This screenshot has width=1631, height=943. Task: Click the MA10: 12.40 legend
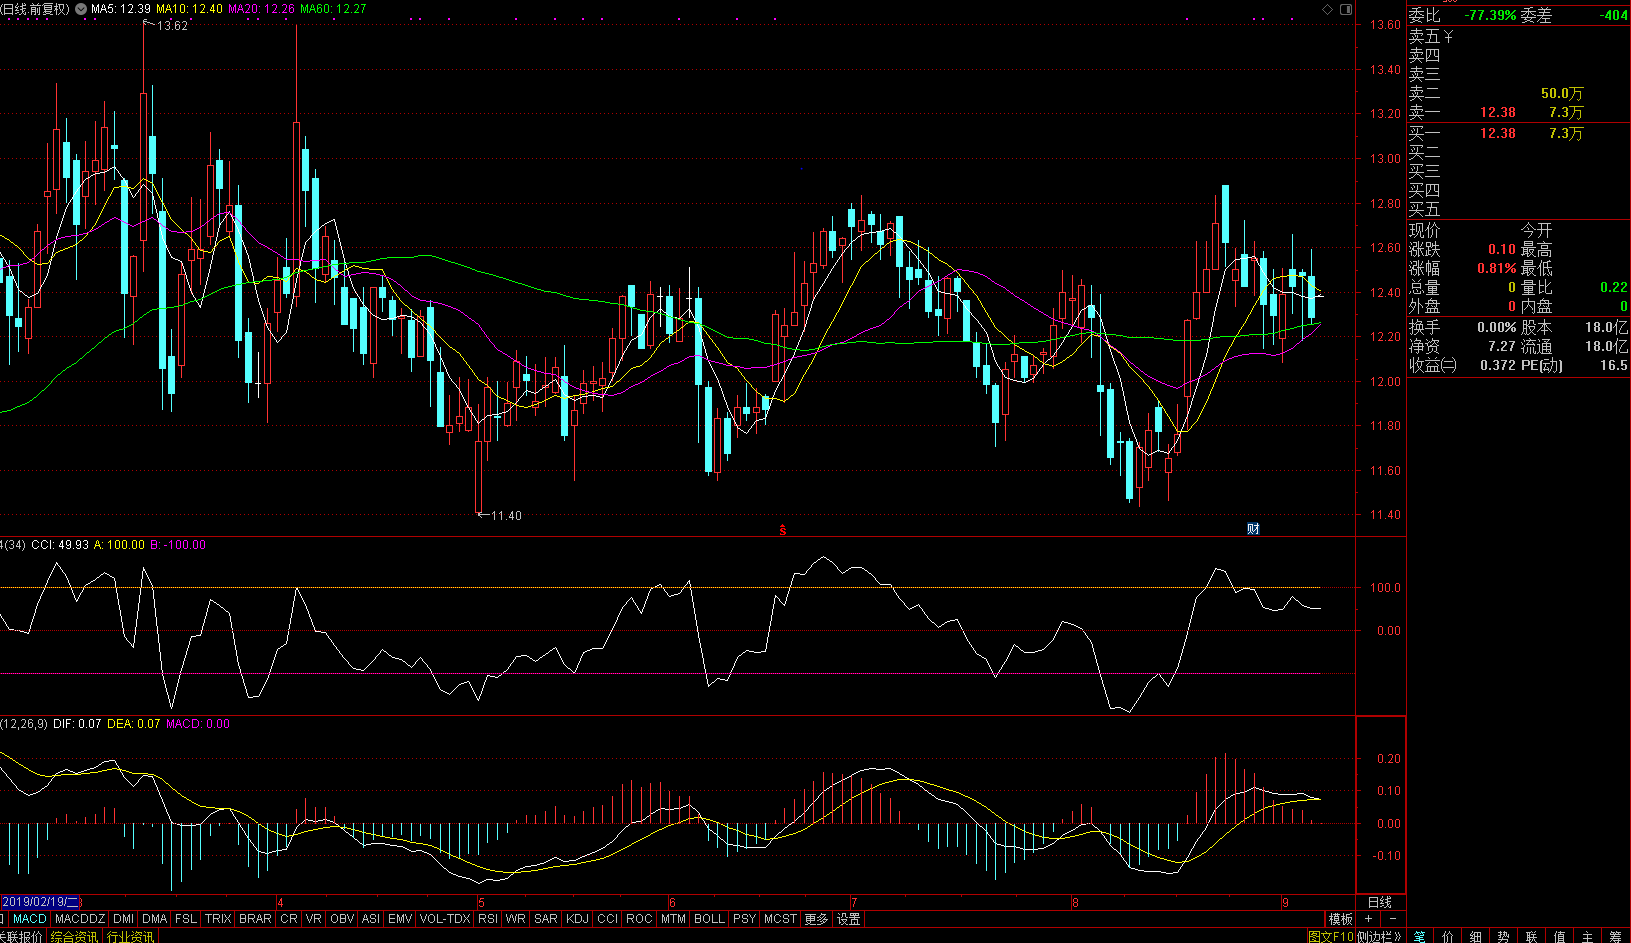(189, 9)
